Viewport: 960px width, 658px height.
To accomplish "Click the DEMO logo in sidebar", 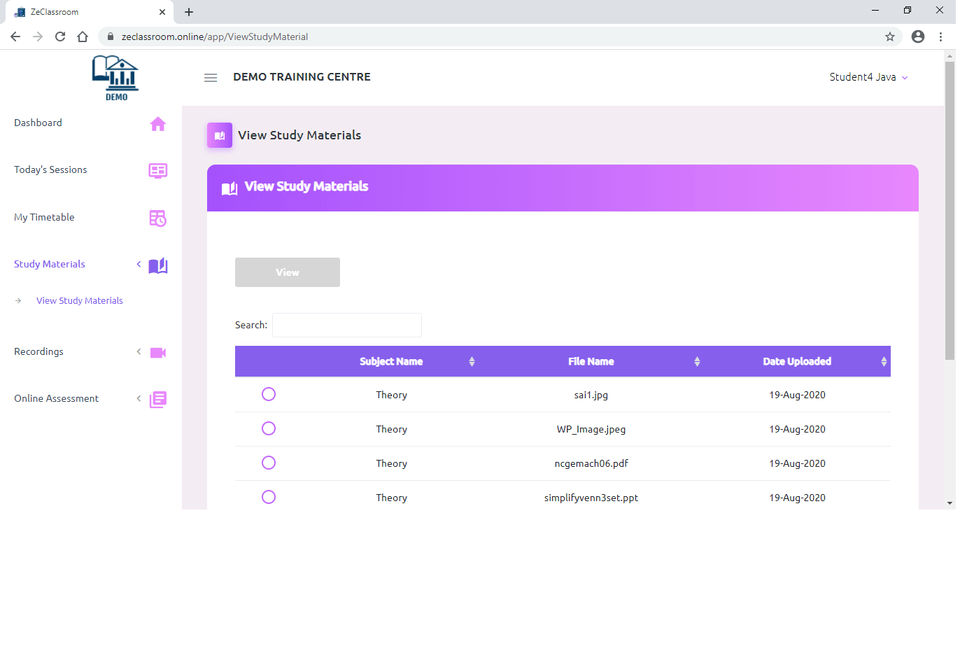I will (116, 78).
